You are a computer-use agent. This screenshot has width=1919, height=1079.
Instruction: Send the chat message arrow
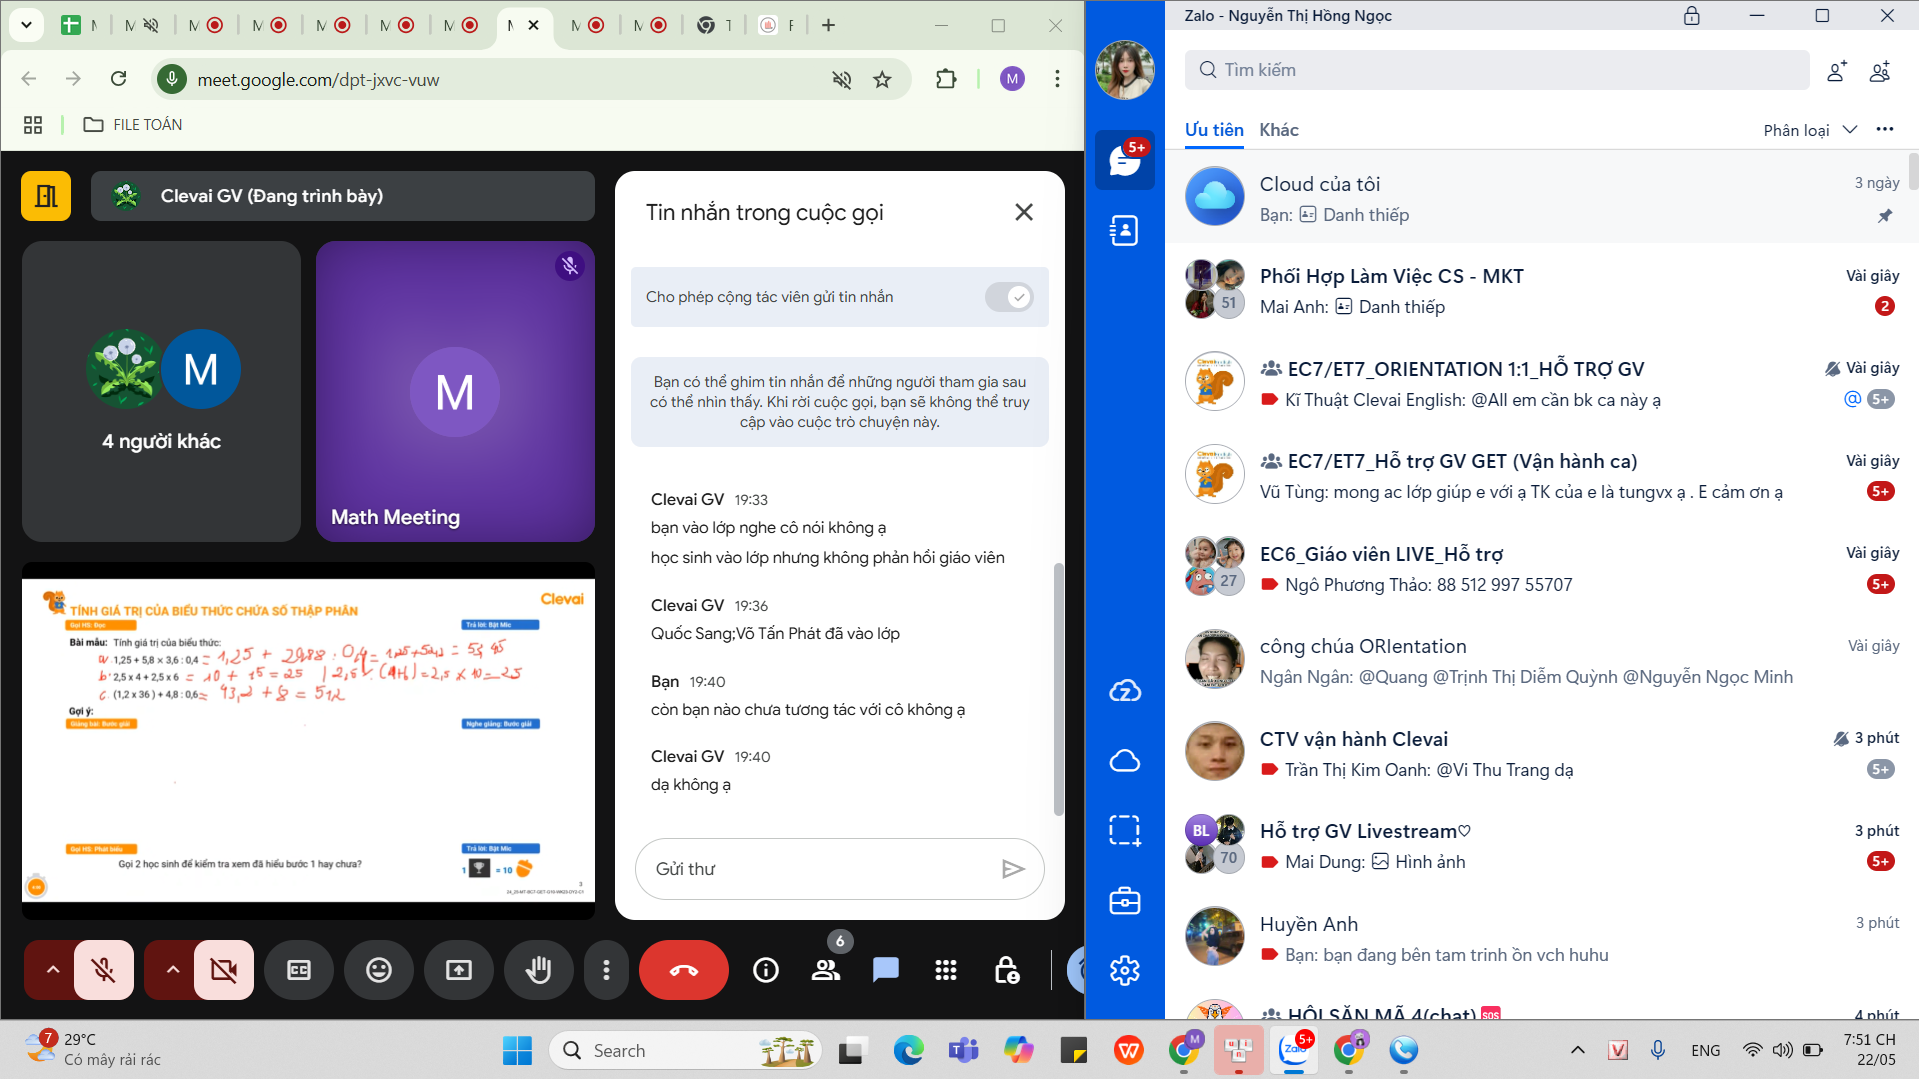(1013, 869)
